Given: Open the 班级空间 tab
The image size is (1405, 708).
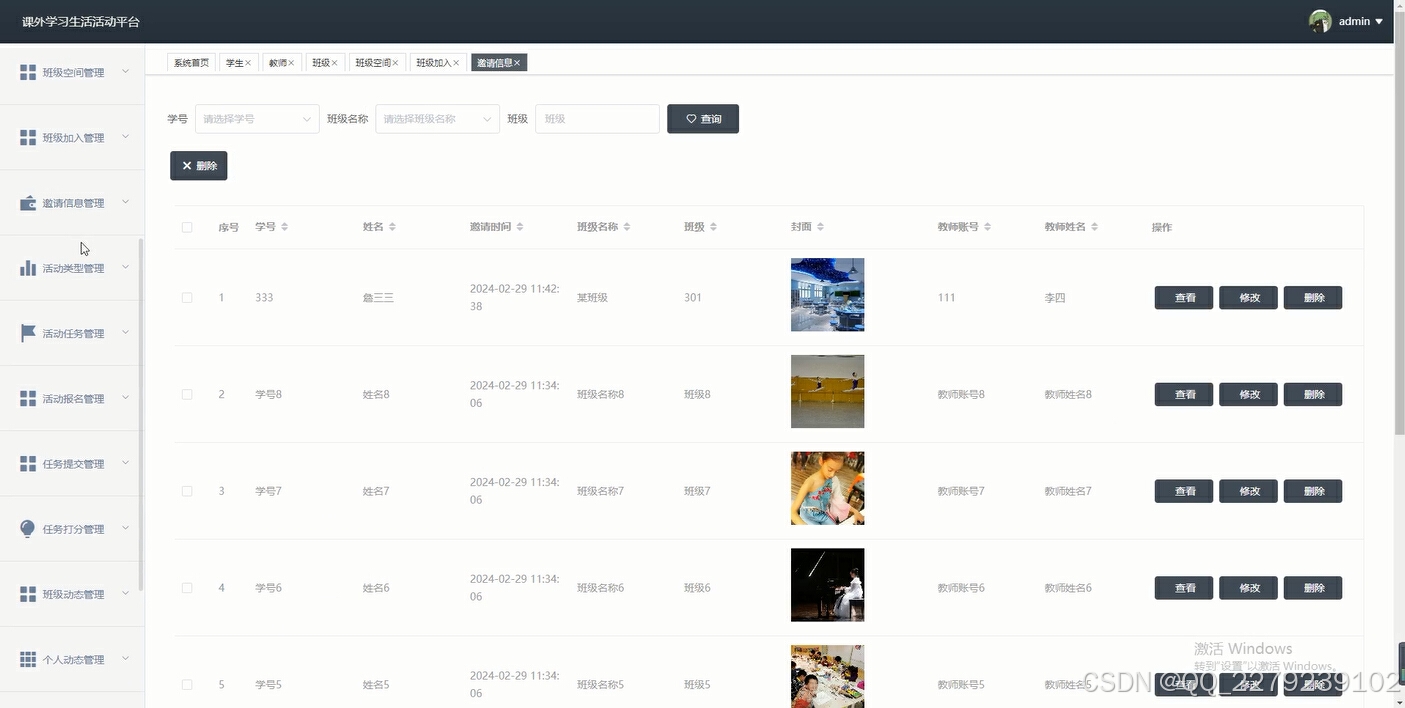Looking at the screenshot, I should 373,62.
